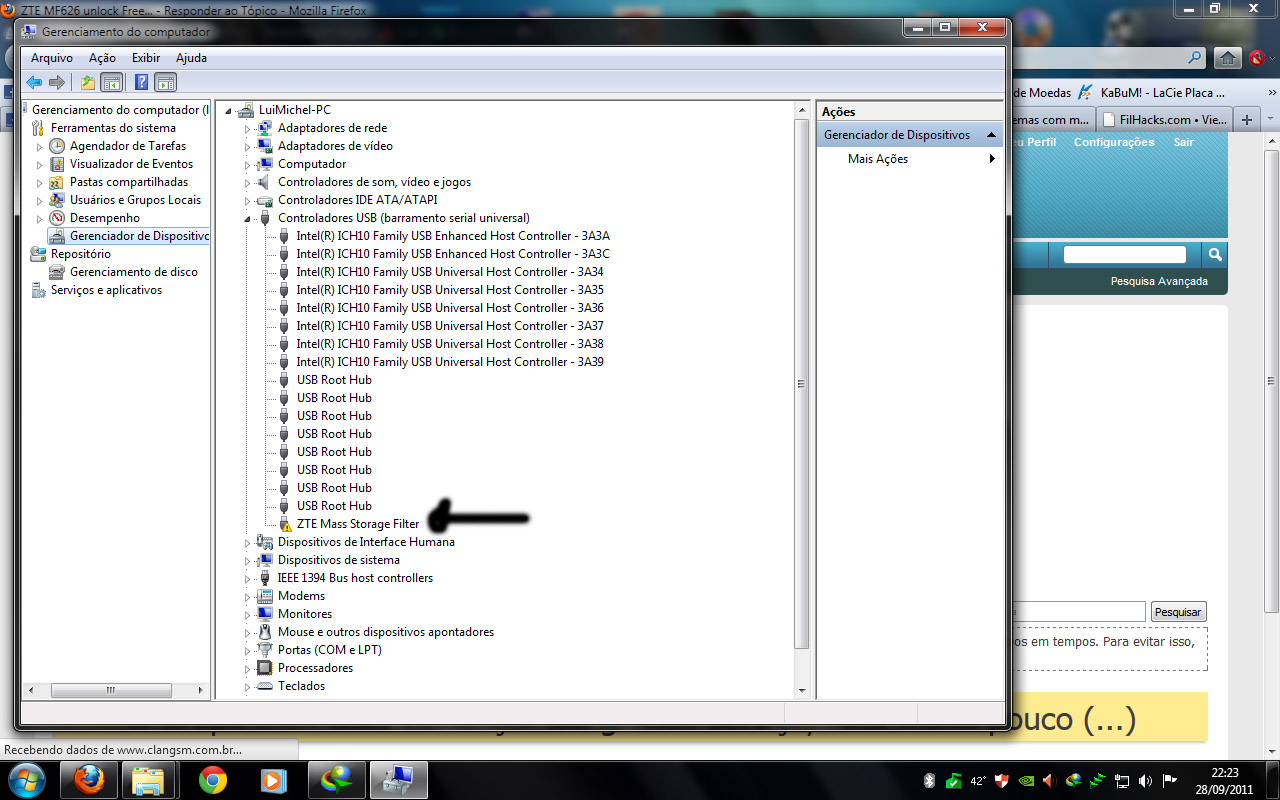Expand IEEE 1394 Bus host controllers

pos(248,578)
